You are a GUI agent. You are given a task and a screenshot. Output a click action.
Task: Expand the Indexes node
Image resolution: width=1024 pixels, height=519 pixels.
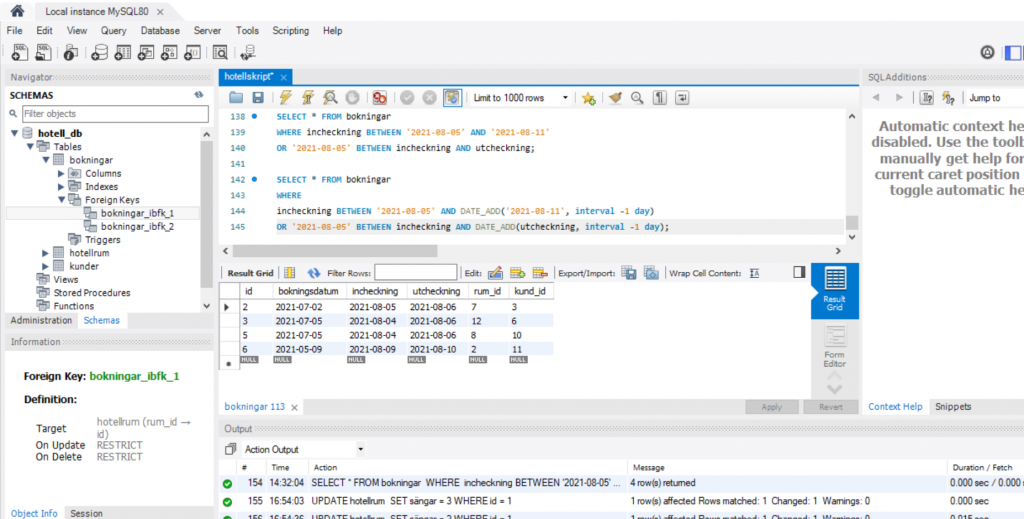61,187
